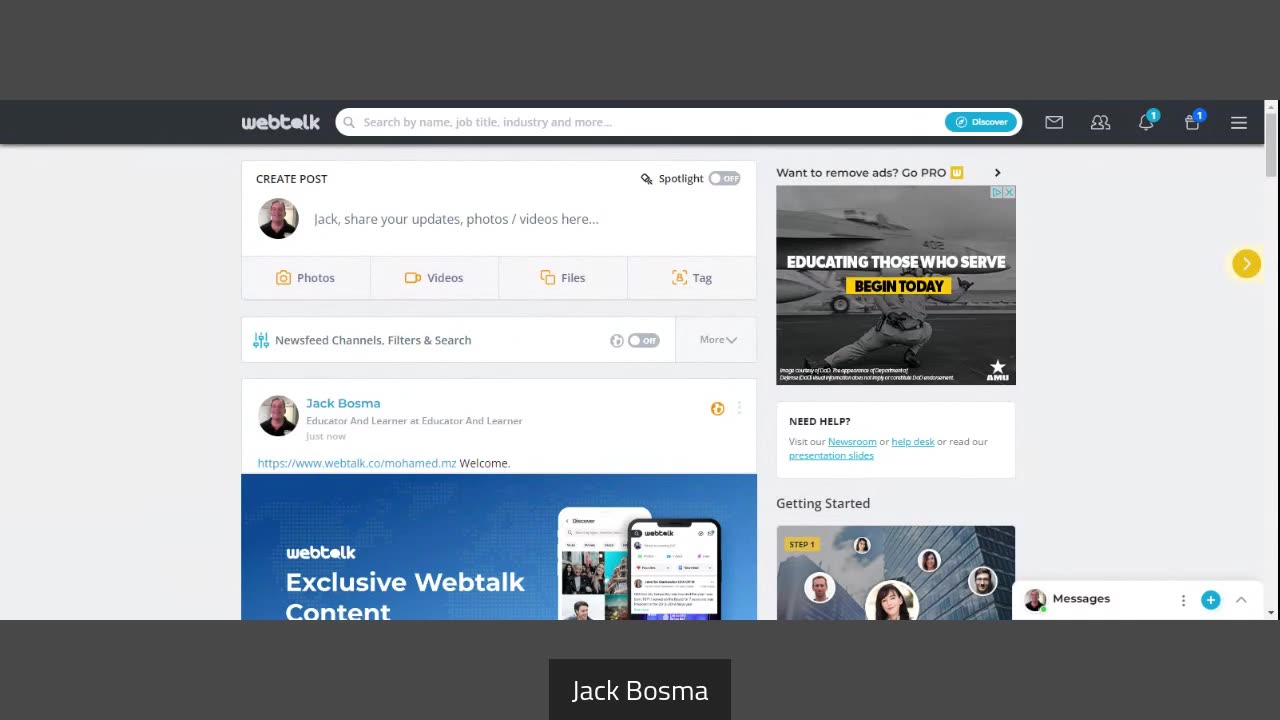Toggle the Spotlight switch on
Viewport: 1280px width, 720px height.
(x=725, y=178)
